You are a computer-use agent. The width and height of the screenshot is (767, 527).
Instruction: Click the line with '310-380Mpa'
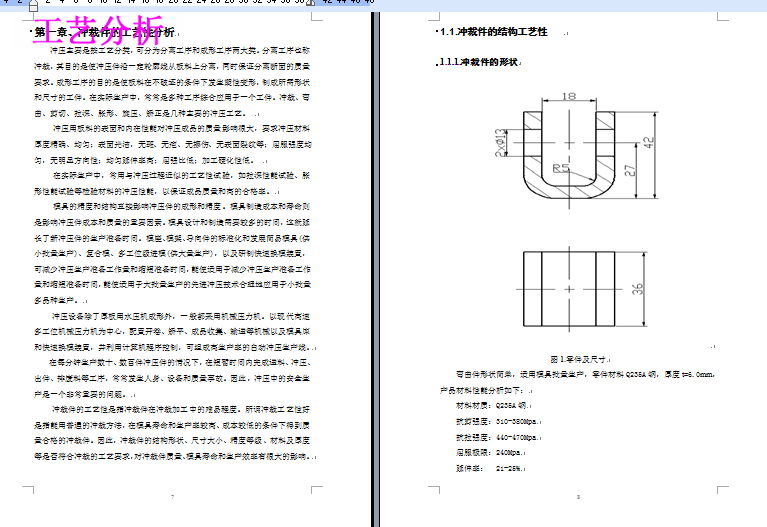[x=498, y=421]
